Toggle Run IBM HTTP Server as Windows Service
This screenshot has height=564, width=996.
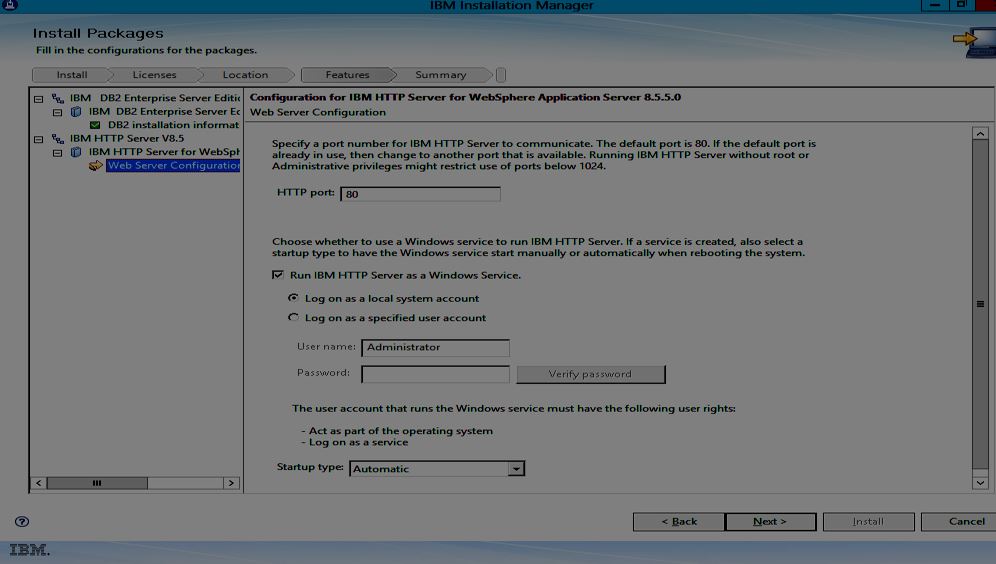click(x=278, y=275)
